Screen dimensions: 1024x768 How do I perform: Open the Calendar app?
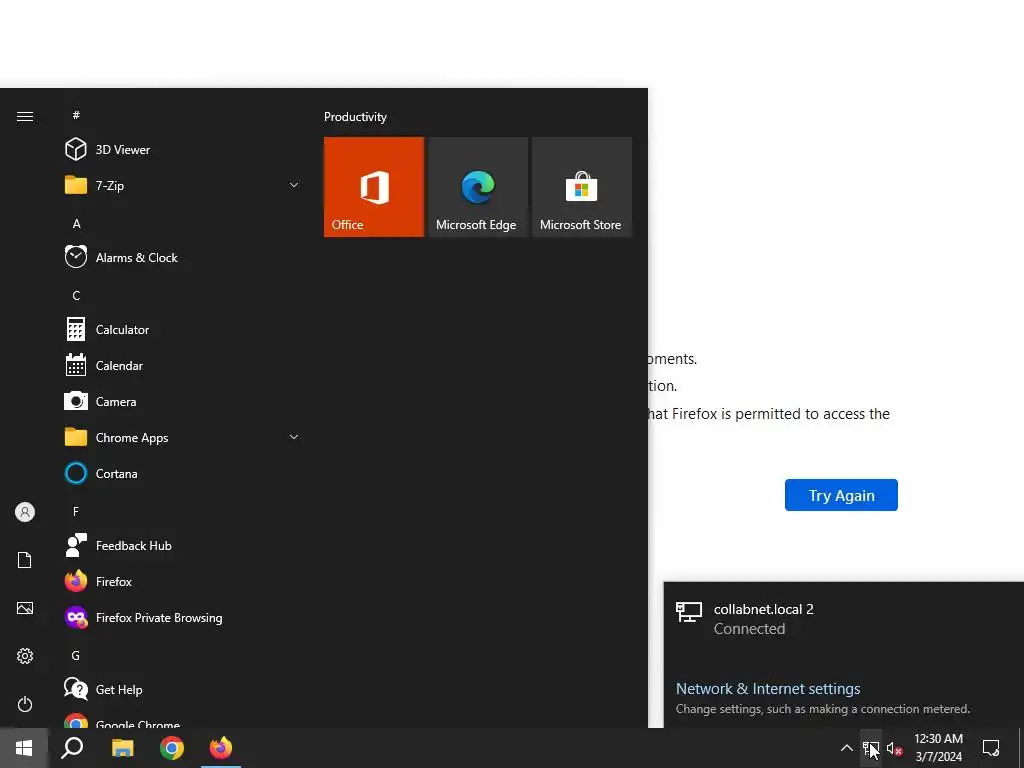182,366
